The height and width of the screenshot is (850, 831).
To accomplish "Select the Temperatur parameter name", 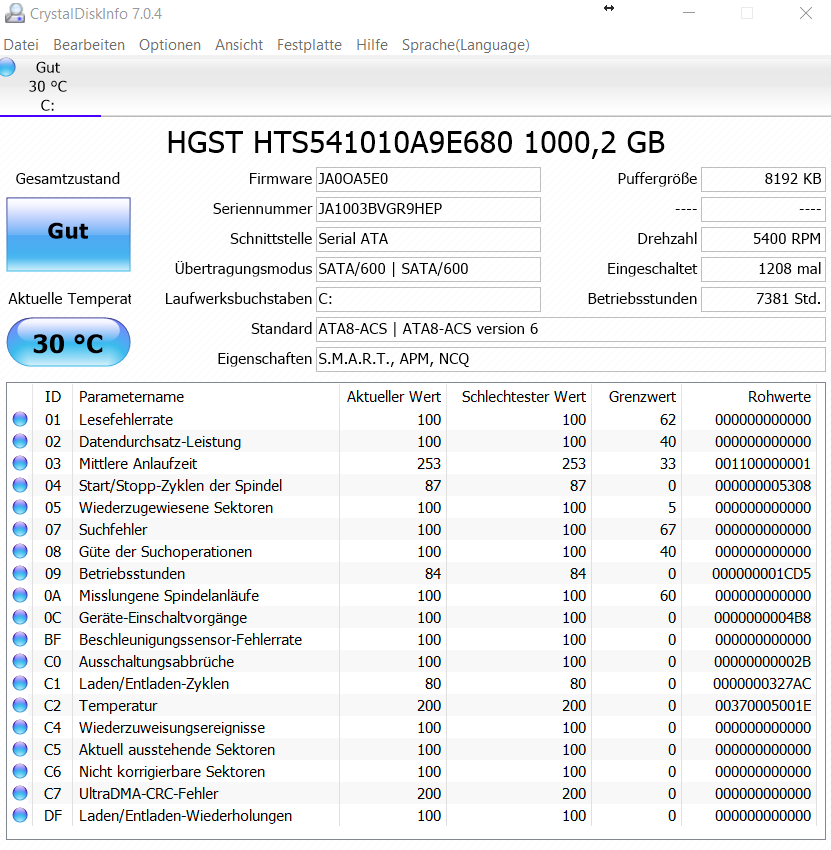I will tap(118, 706).
